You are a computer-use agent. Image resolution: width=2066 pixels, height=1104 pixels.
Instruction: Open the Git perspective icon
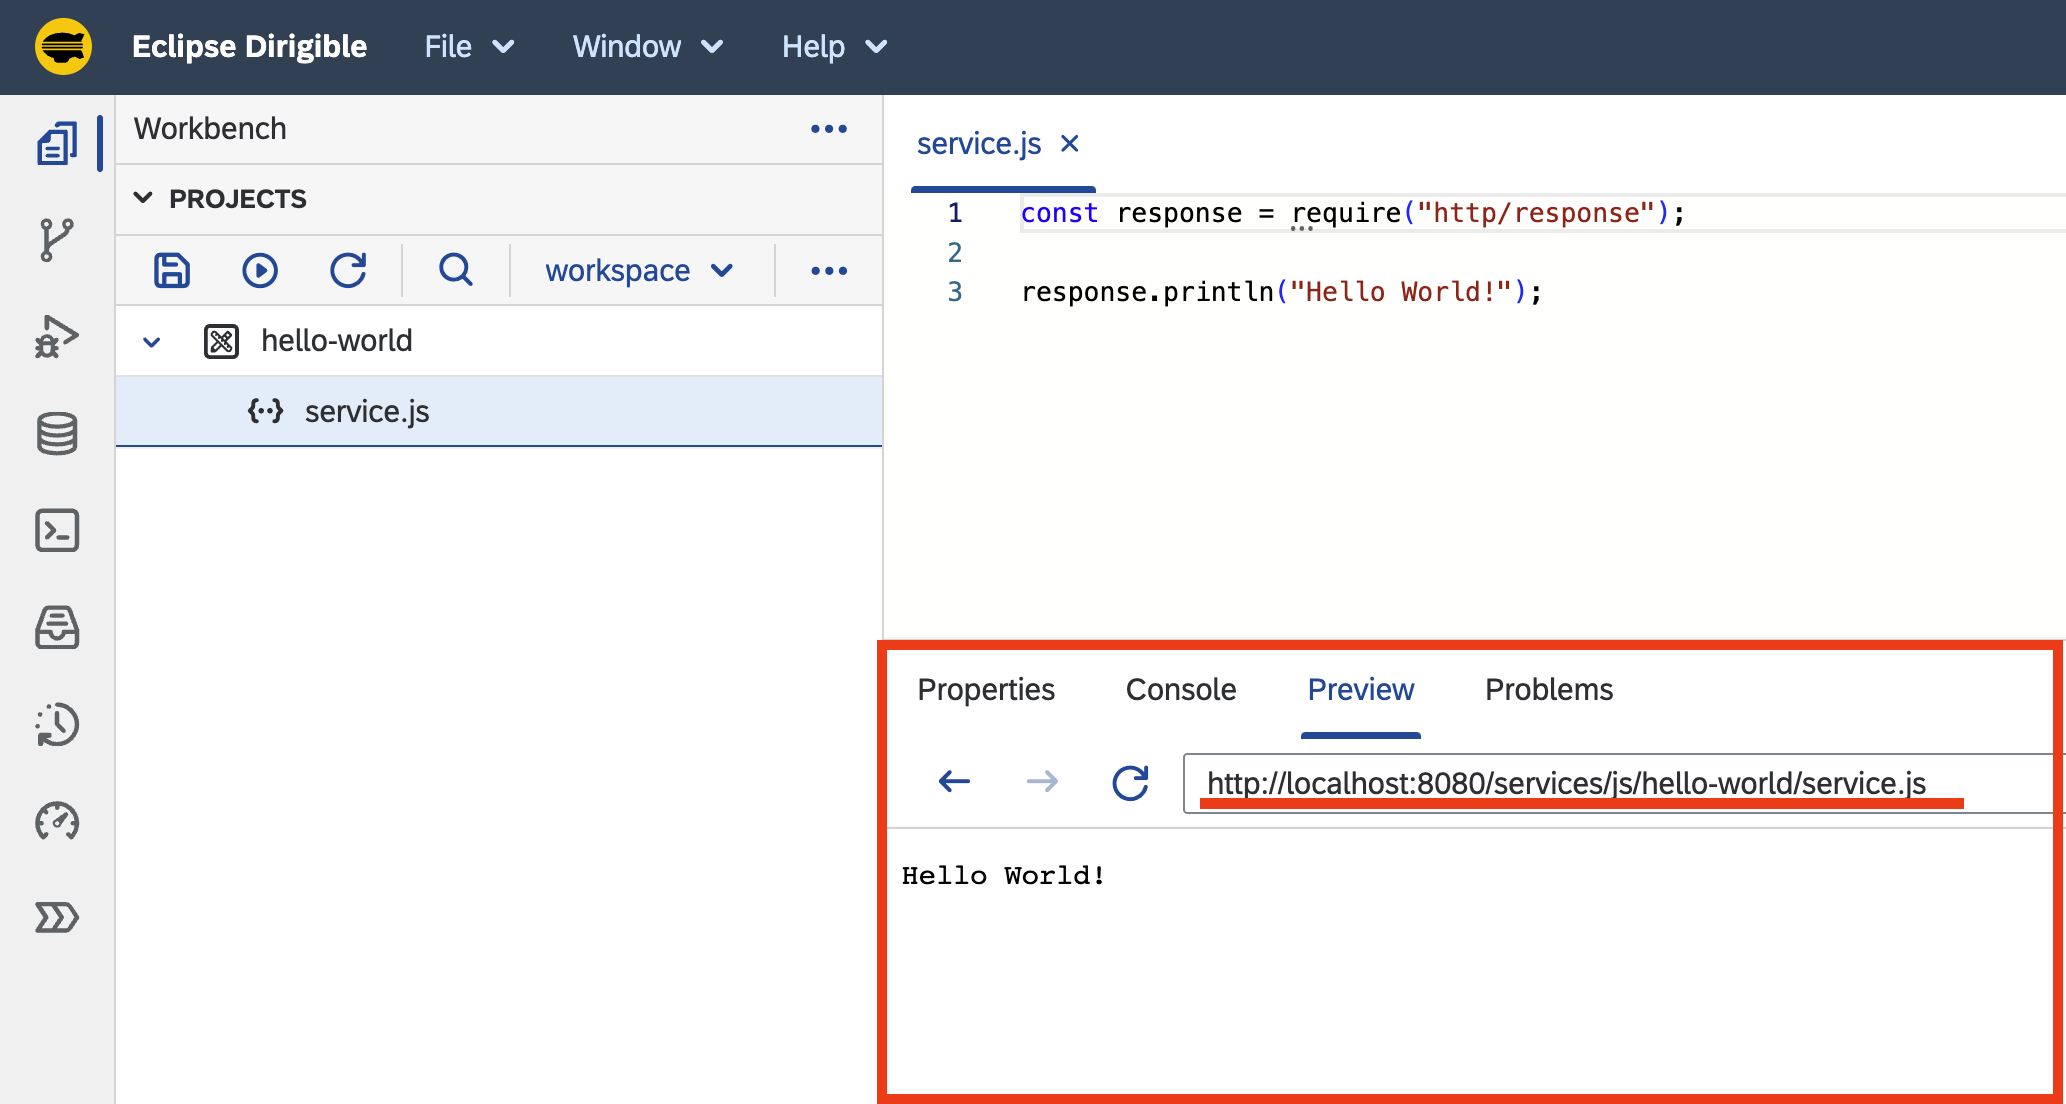[x=56, y=238]
